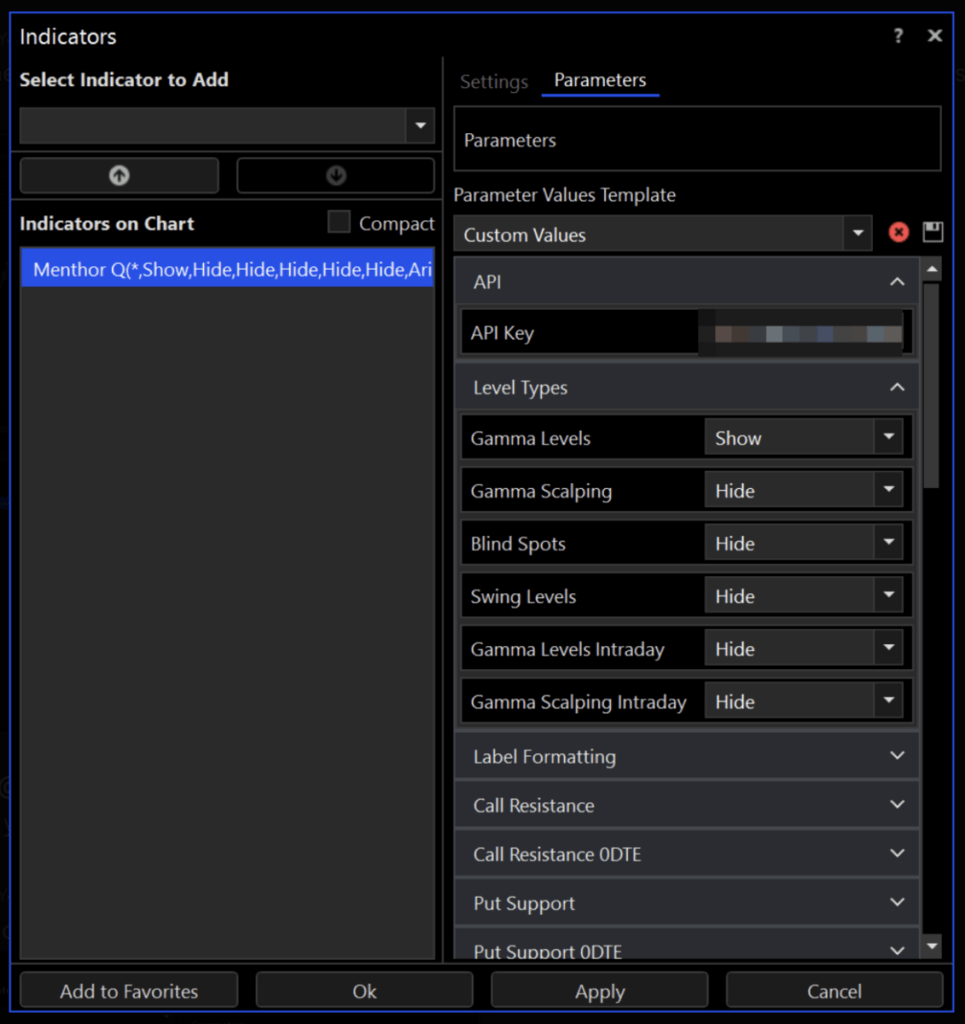Open the Select Indicator to Add dropdown arrow
Viewport: 965px width, 1024px height.
[420, 125]
